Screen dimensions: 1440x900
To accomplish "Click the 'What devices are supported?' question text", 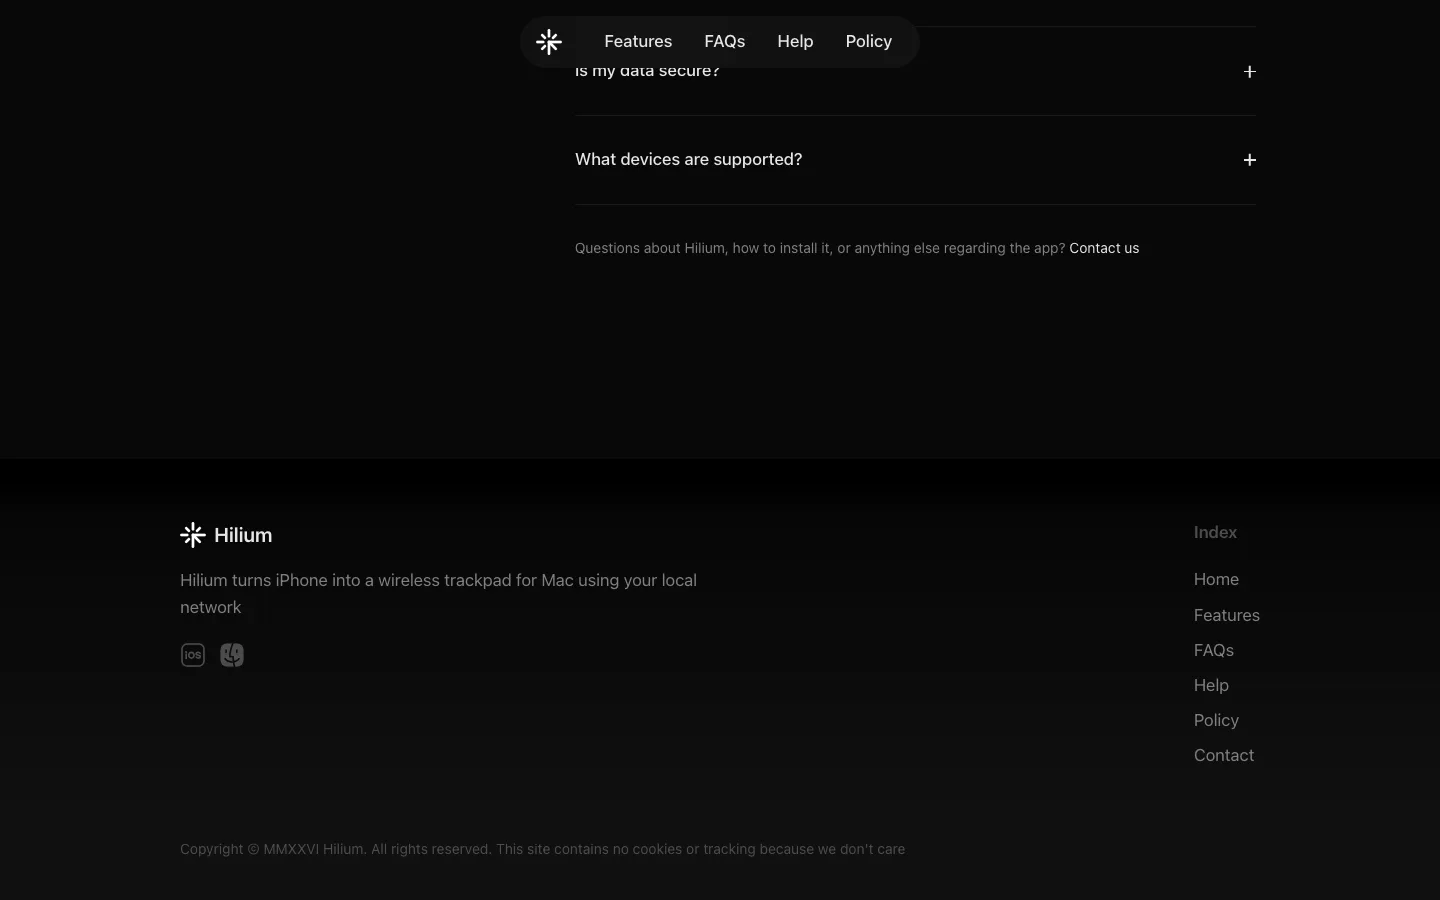I will (x=688, y=160).
